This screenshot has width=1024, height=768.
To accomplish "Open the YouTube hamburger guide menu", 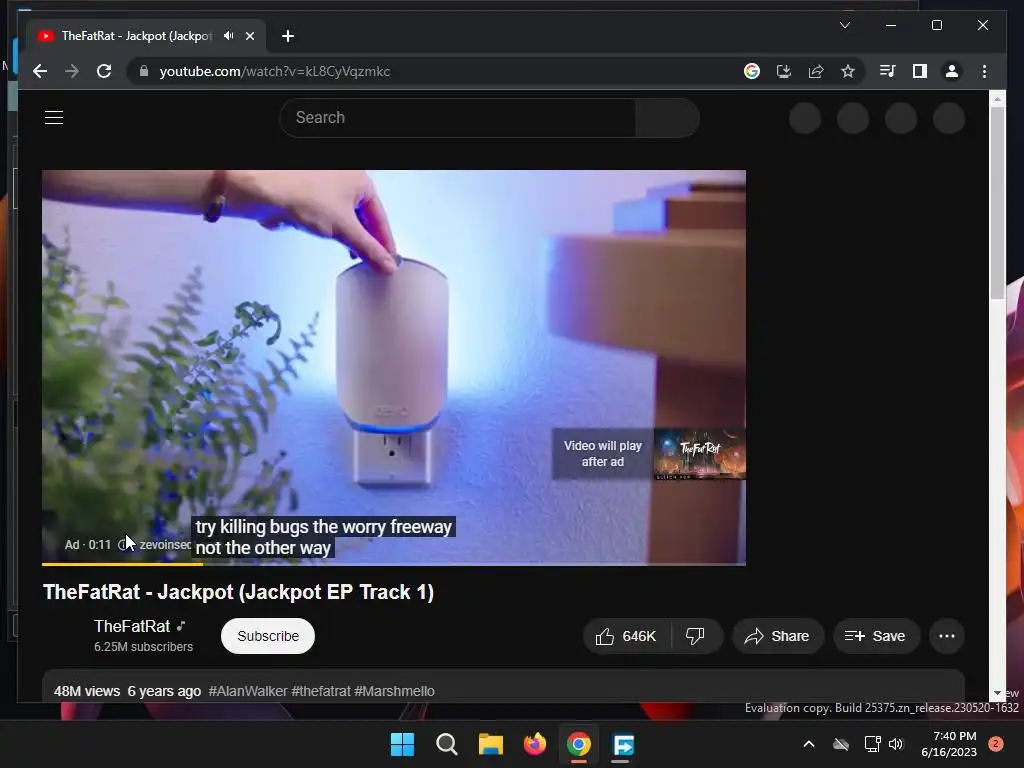I will coord(54,118).
